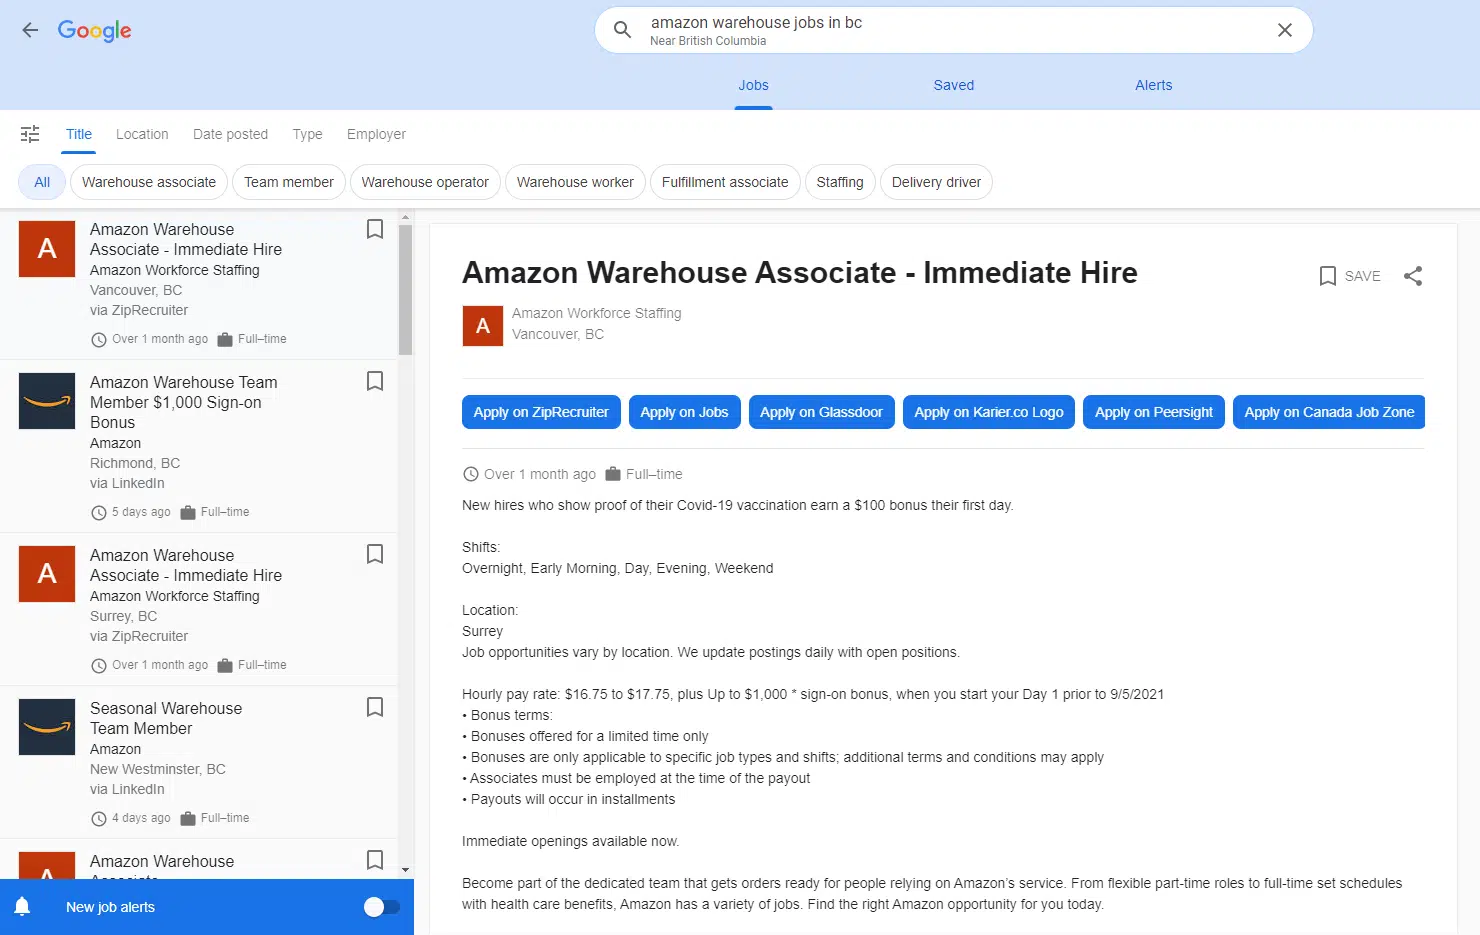The image size is (1480, 935).
Task: Choose the All title chip
Action: [42, 182]
